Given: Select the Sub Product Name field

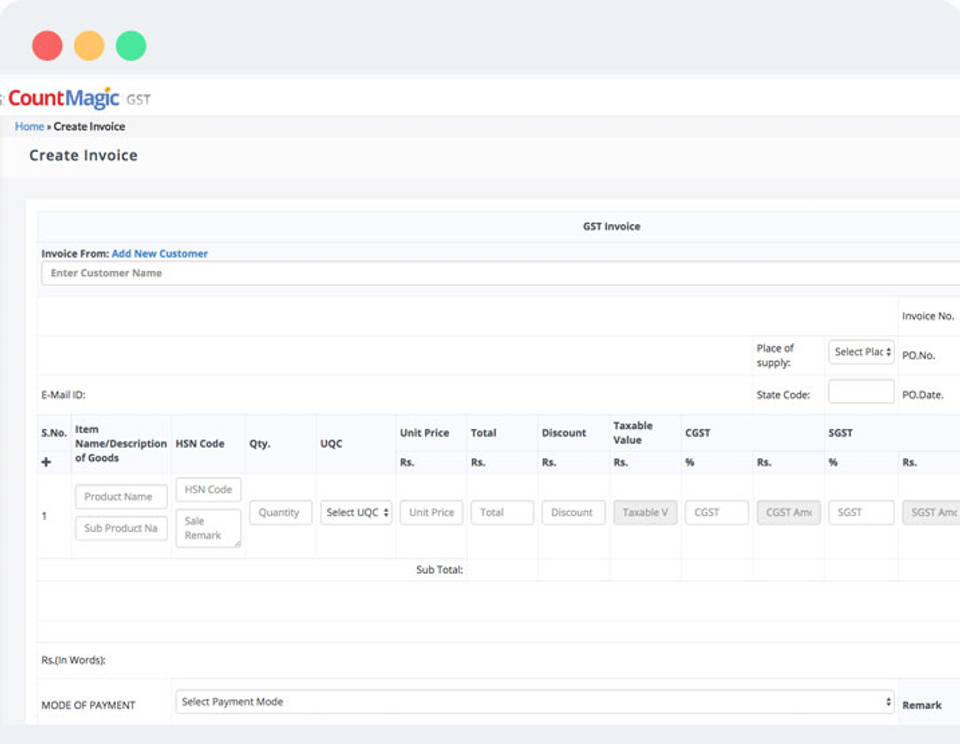Looking at the screenshot, I should [120, 528].
